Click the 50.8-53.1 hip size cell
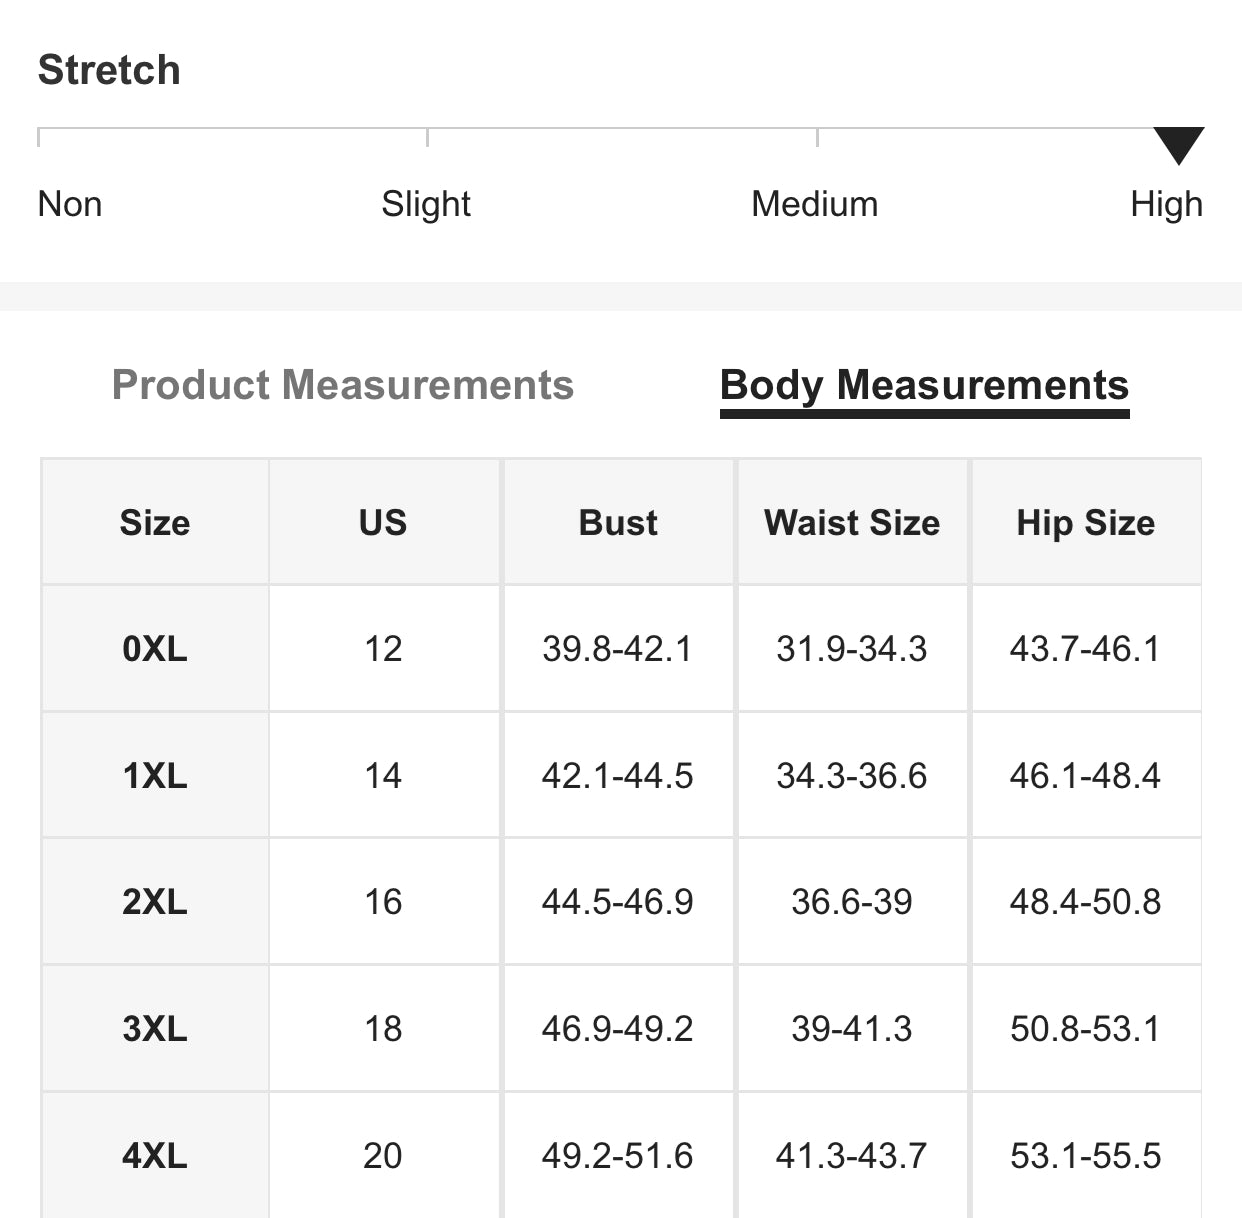Image resolution: width=1242 pixels, height=1218 pixels. tap(1085, 1029)
